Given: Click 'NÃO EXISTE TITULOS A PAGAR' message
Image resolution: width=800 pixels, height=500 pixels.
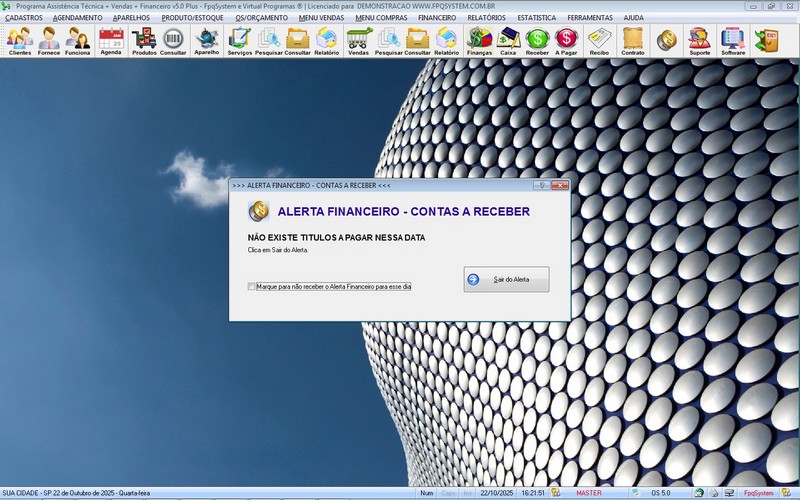Looking at the screenshot, I should (336, 238).
